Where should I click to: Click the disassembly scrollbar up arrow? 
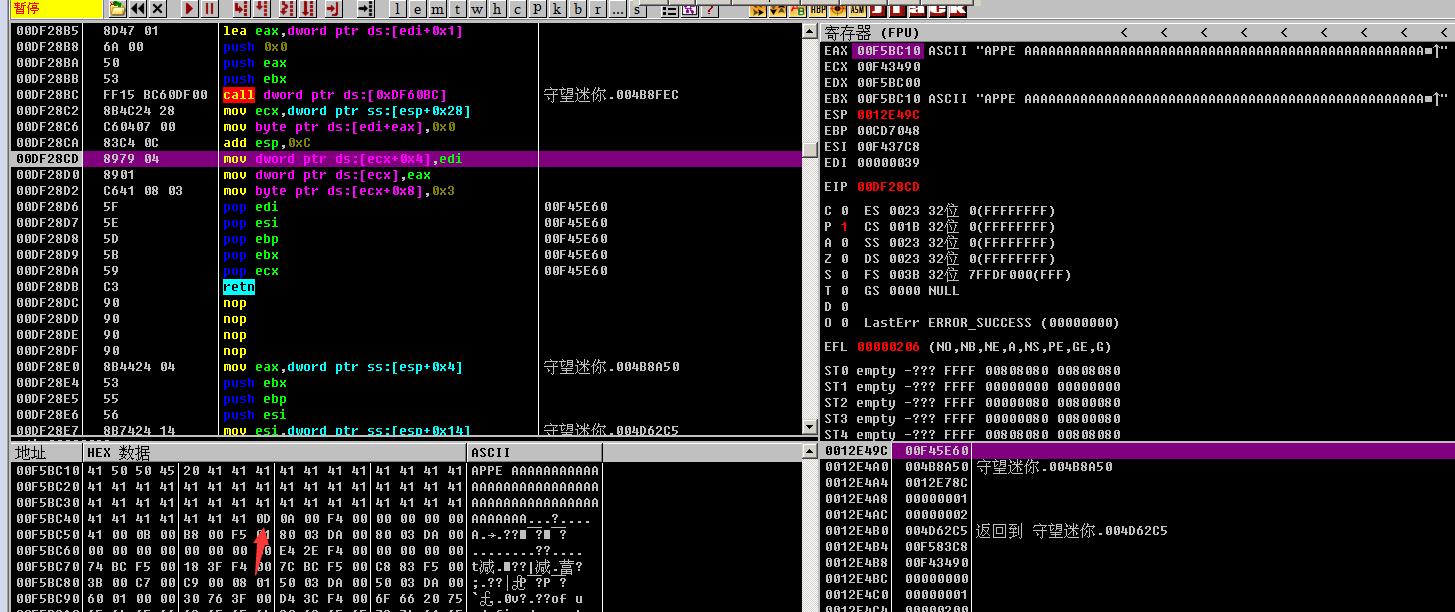[x=810, y=31]
